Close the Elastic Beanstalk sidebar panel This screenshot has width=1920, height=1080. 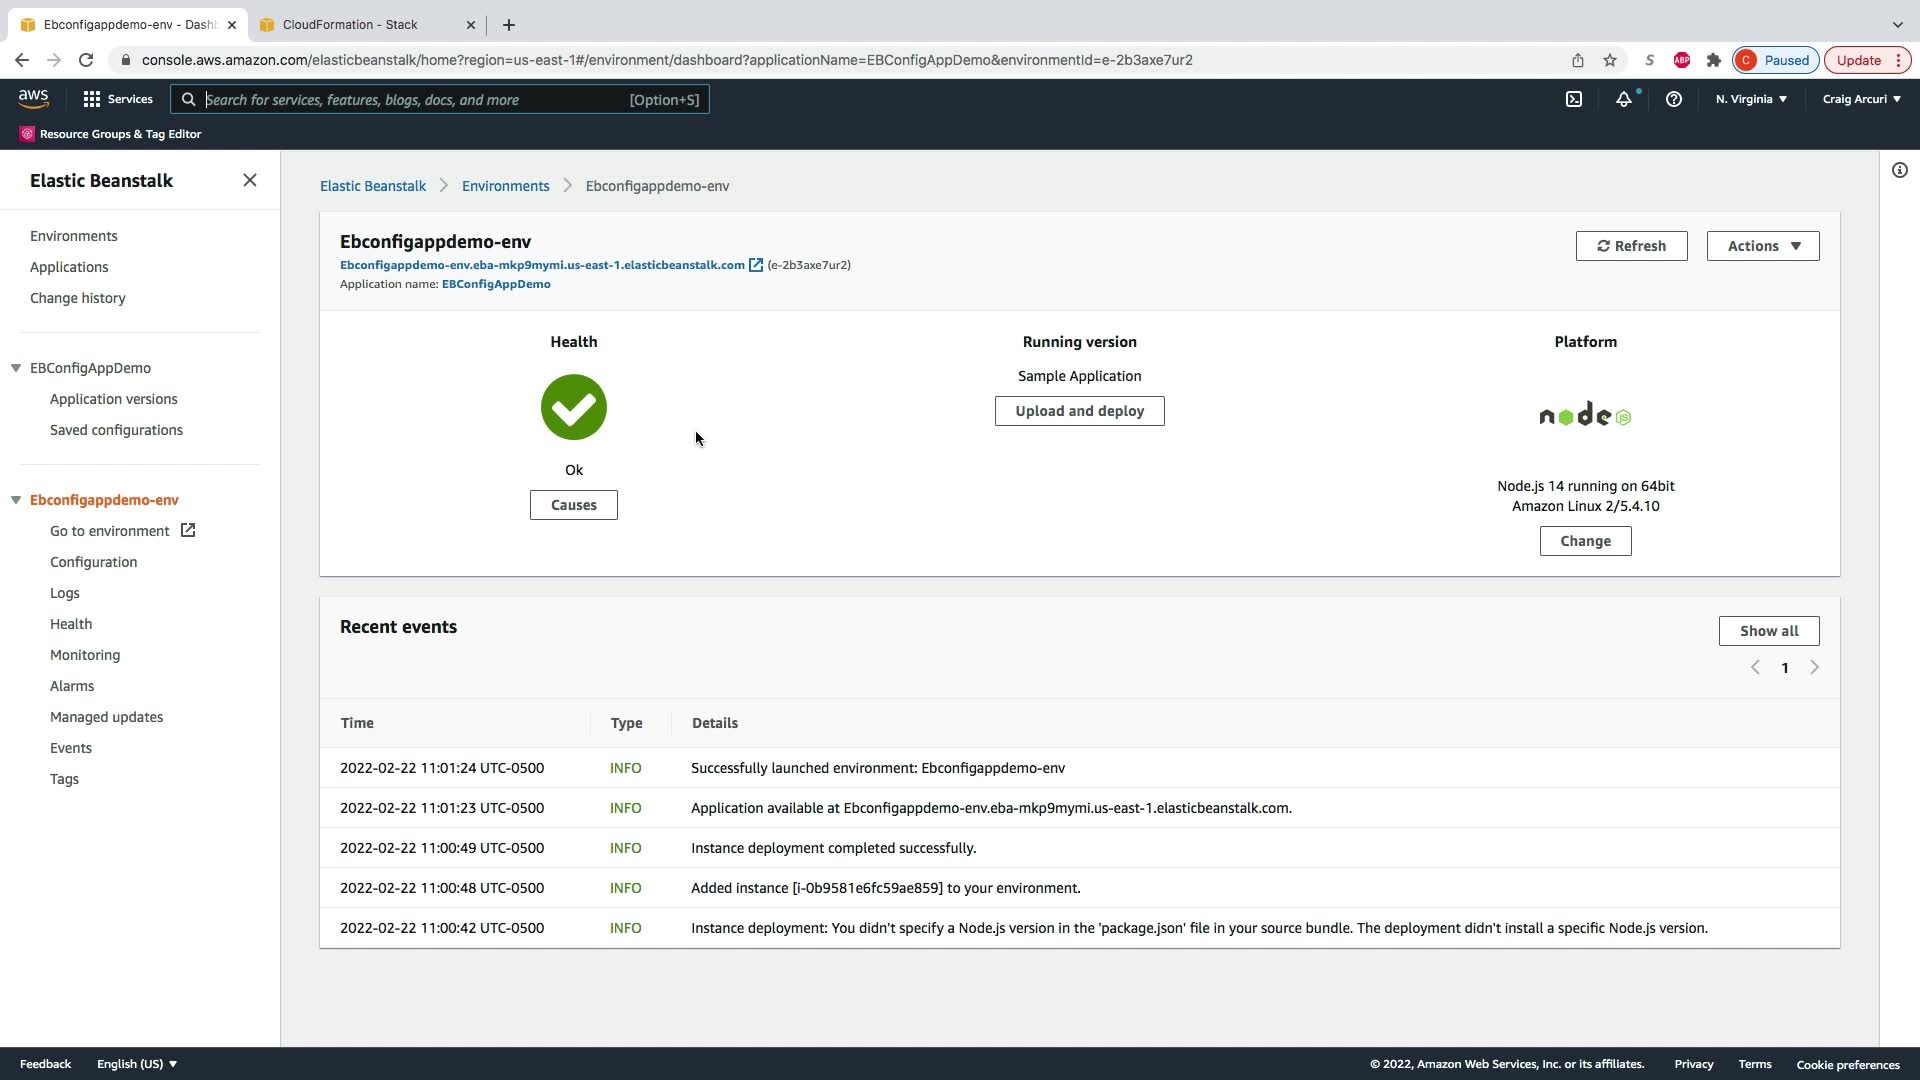pos(249,180)
